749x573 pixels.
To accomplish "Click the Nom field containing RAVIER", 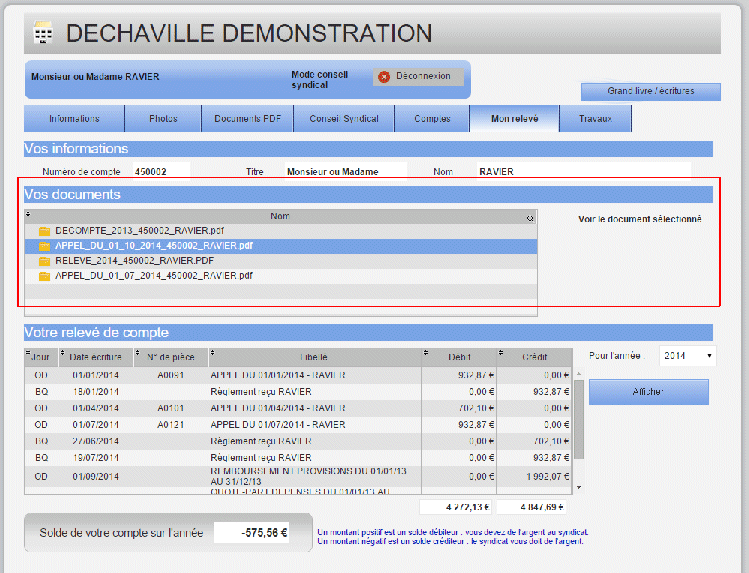I will tap(584, 171).
